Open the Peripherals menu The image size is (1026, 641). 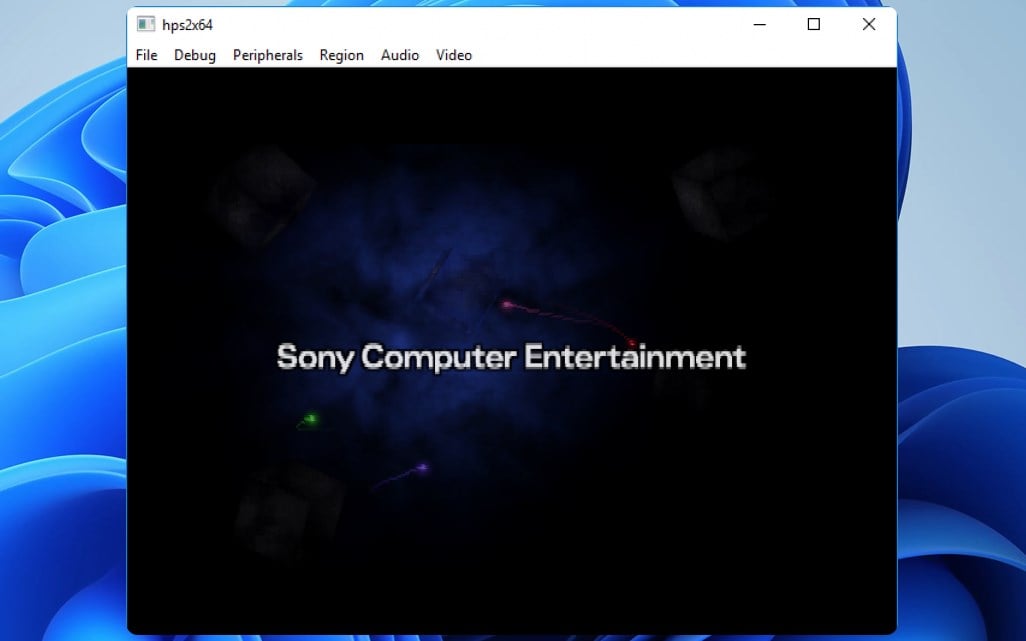[268, 55]
